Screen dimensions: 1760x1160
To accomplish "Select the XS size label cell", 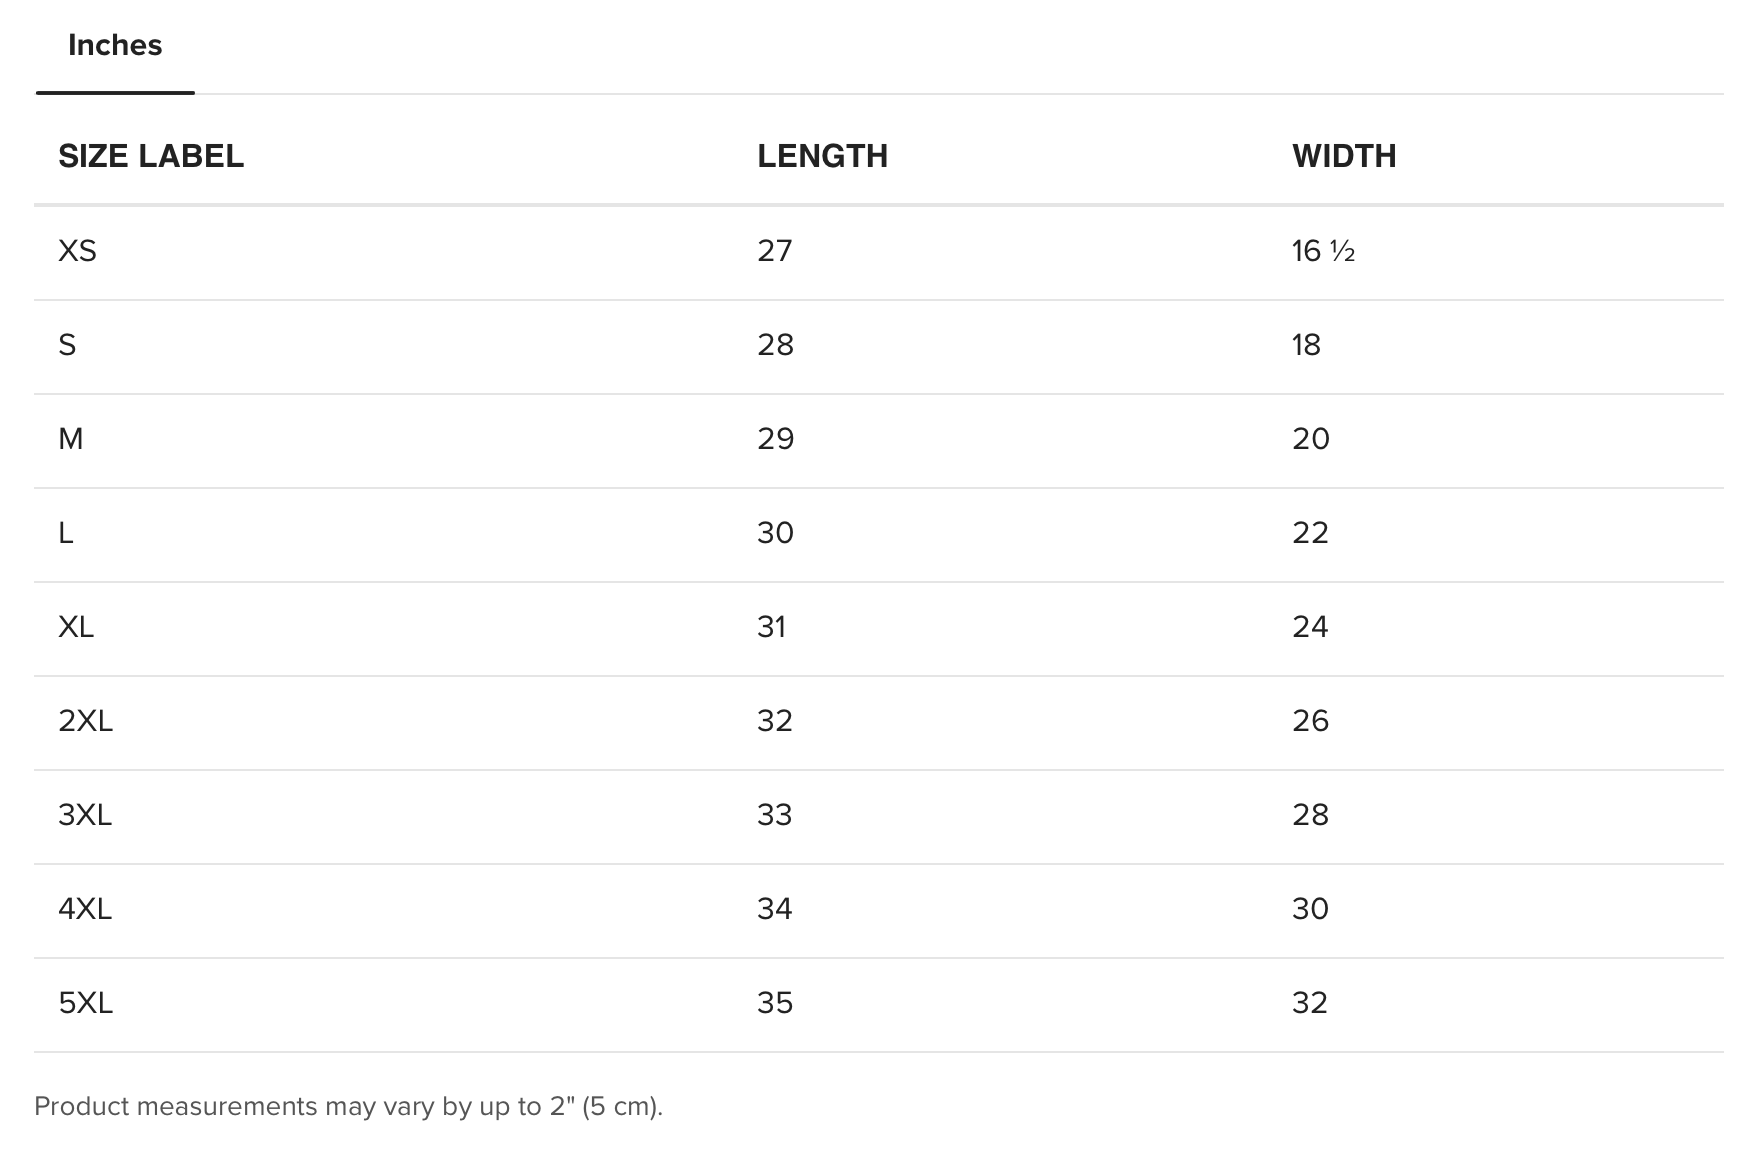I will pos(77,251).
